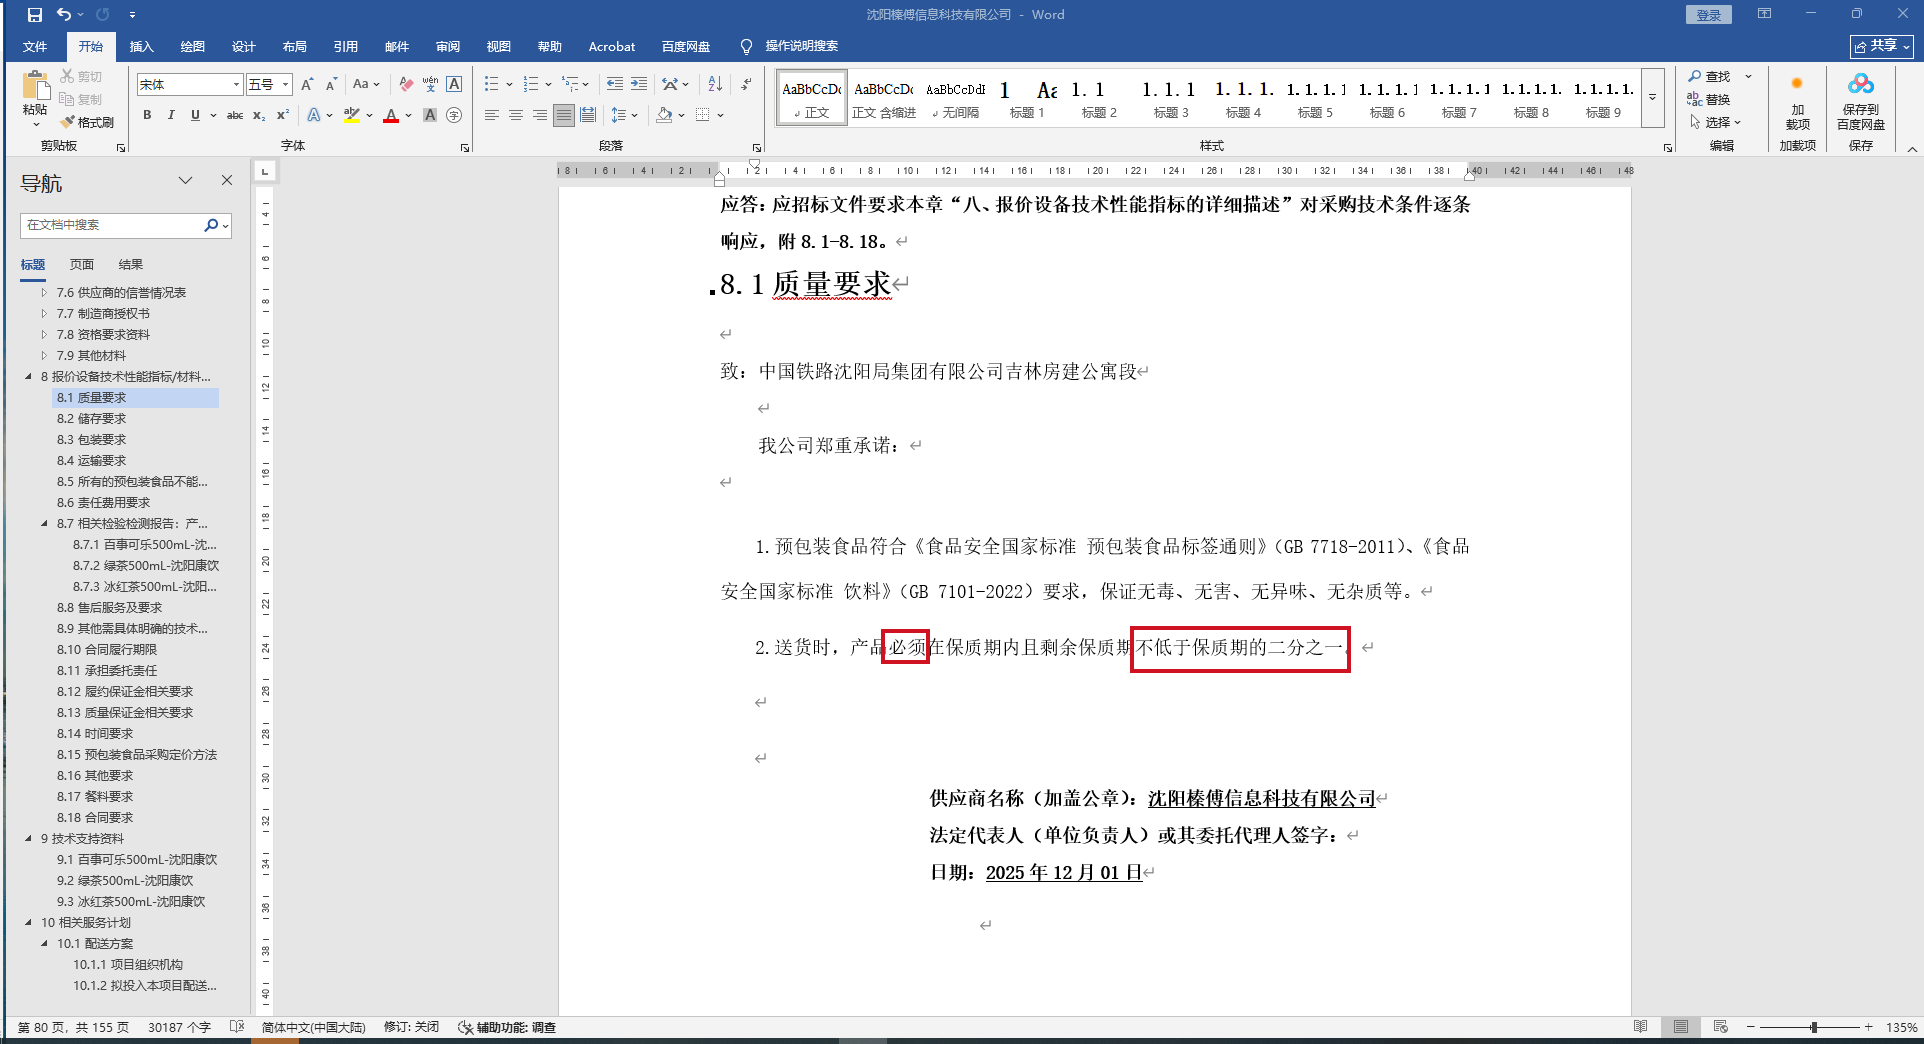This screenshot has width=1924, height=1044.
Task: Insert a numbered list
Action: tap(531, 84)
